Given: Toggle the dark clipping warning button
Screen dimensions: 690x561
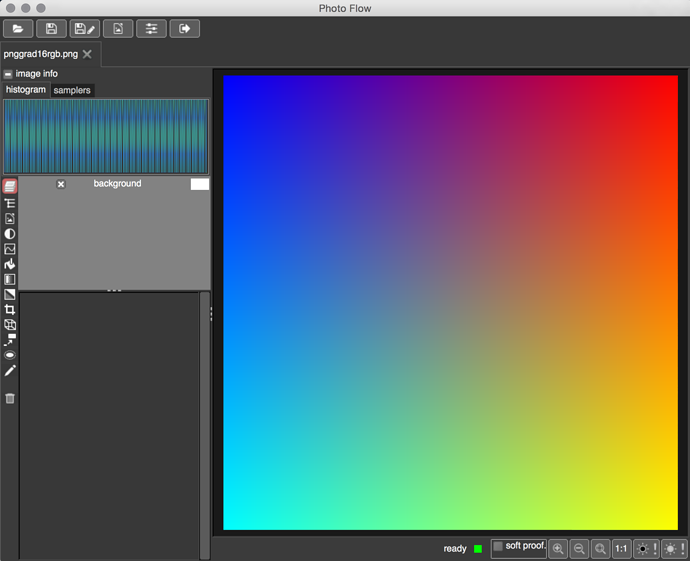Looking at the screenshot, I should tap(645, 548).
